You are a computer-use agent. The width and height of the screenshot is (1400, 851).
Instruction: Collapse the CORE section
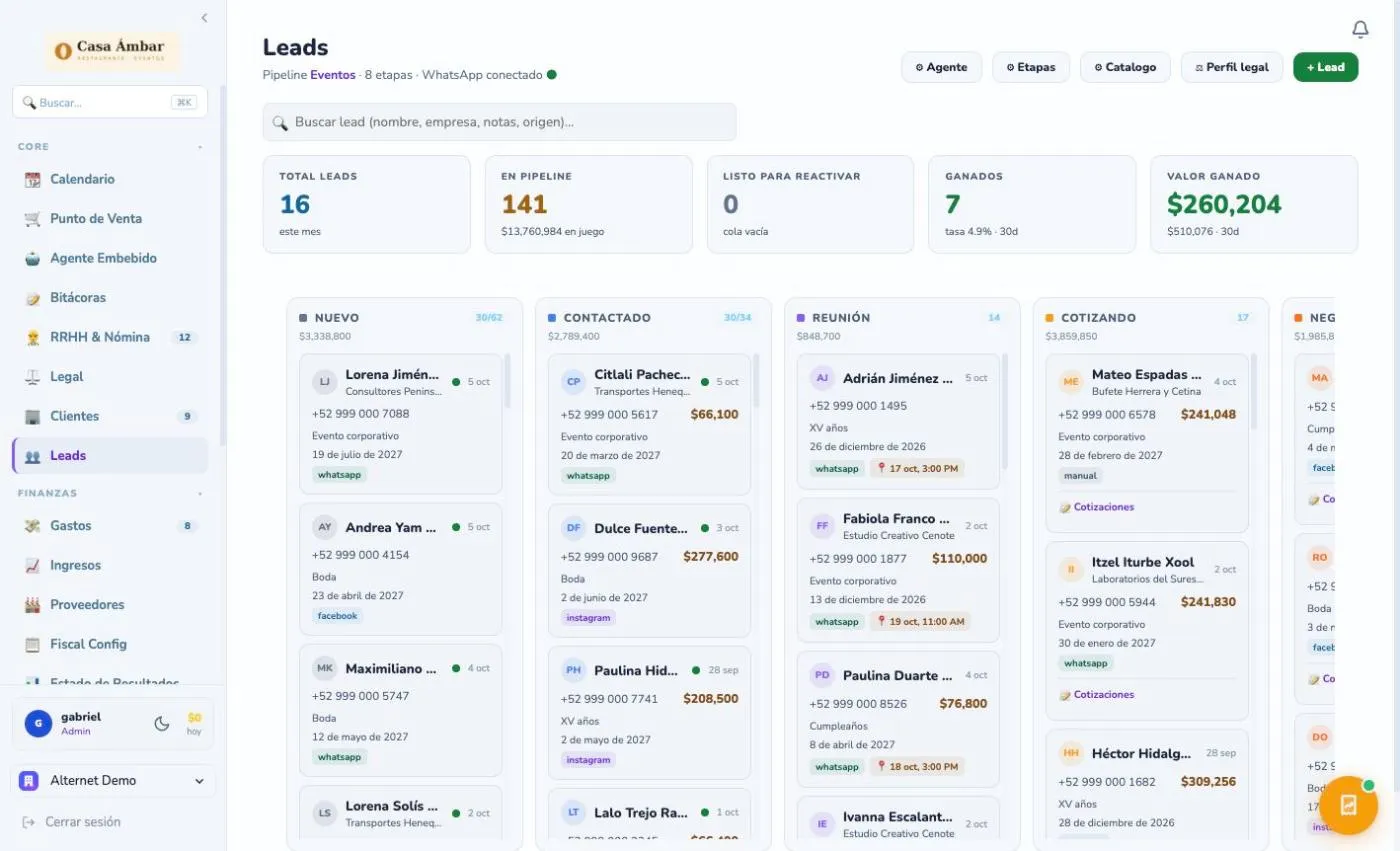(x=199, y=147)
